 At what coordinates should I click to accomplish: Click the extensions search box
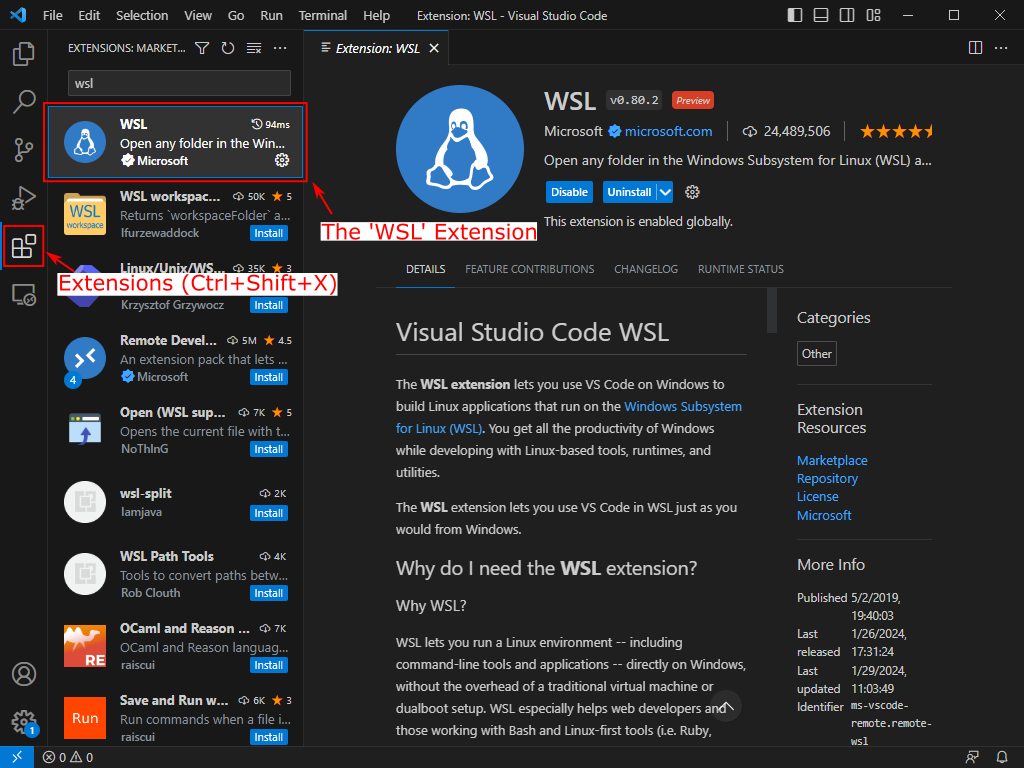click(179, 84)
